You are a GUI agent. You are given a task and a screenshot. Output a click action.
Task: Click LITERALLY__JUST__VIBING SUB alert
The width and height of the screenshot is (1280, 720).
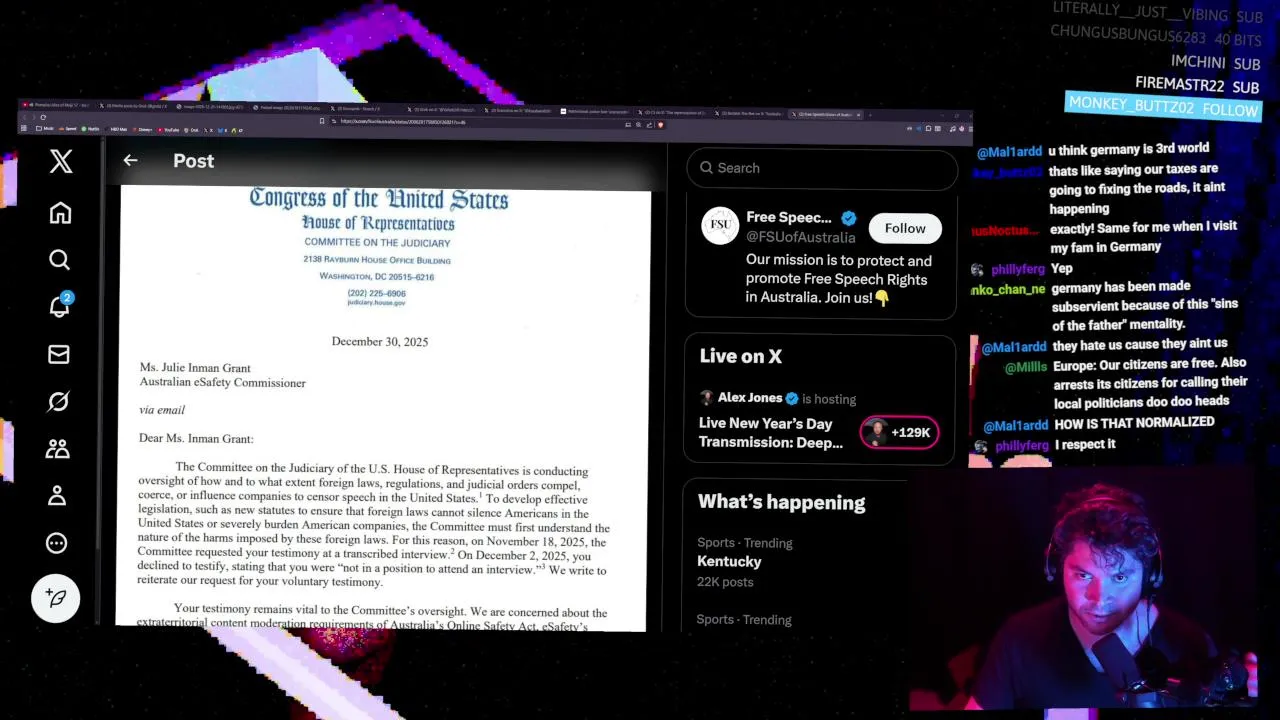(1157, 14)
